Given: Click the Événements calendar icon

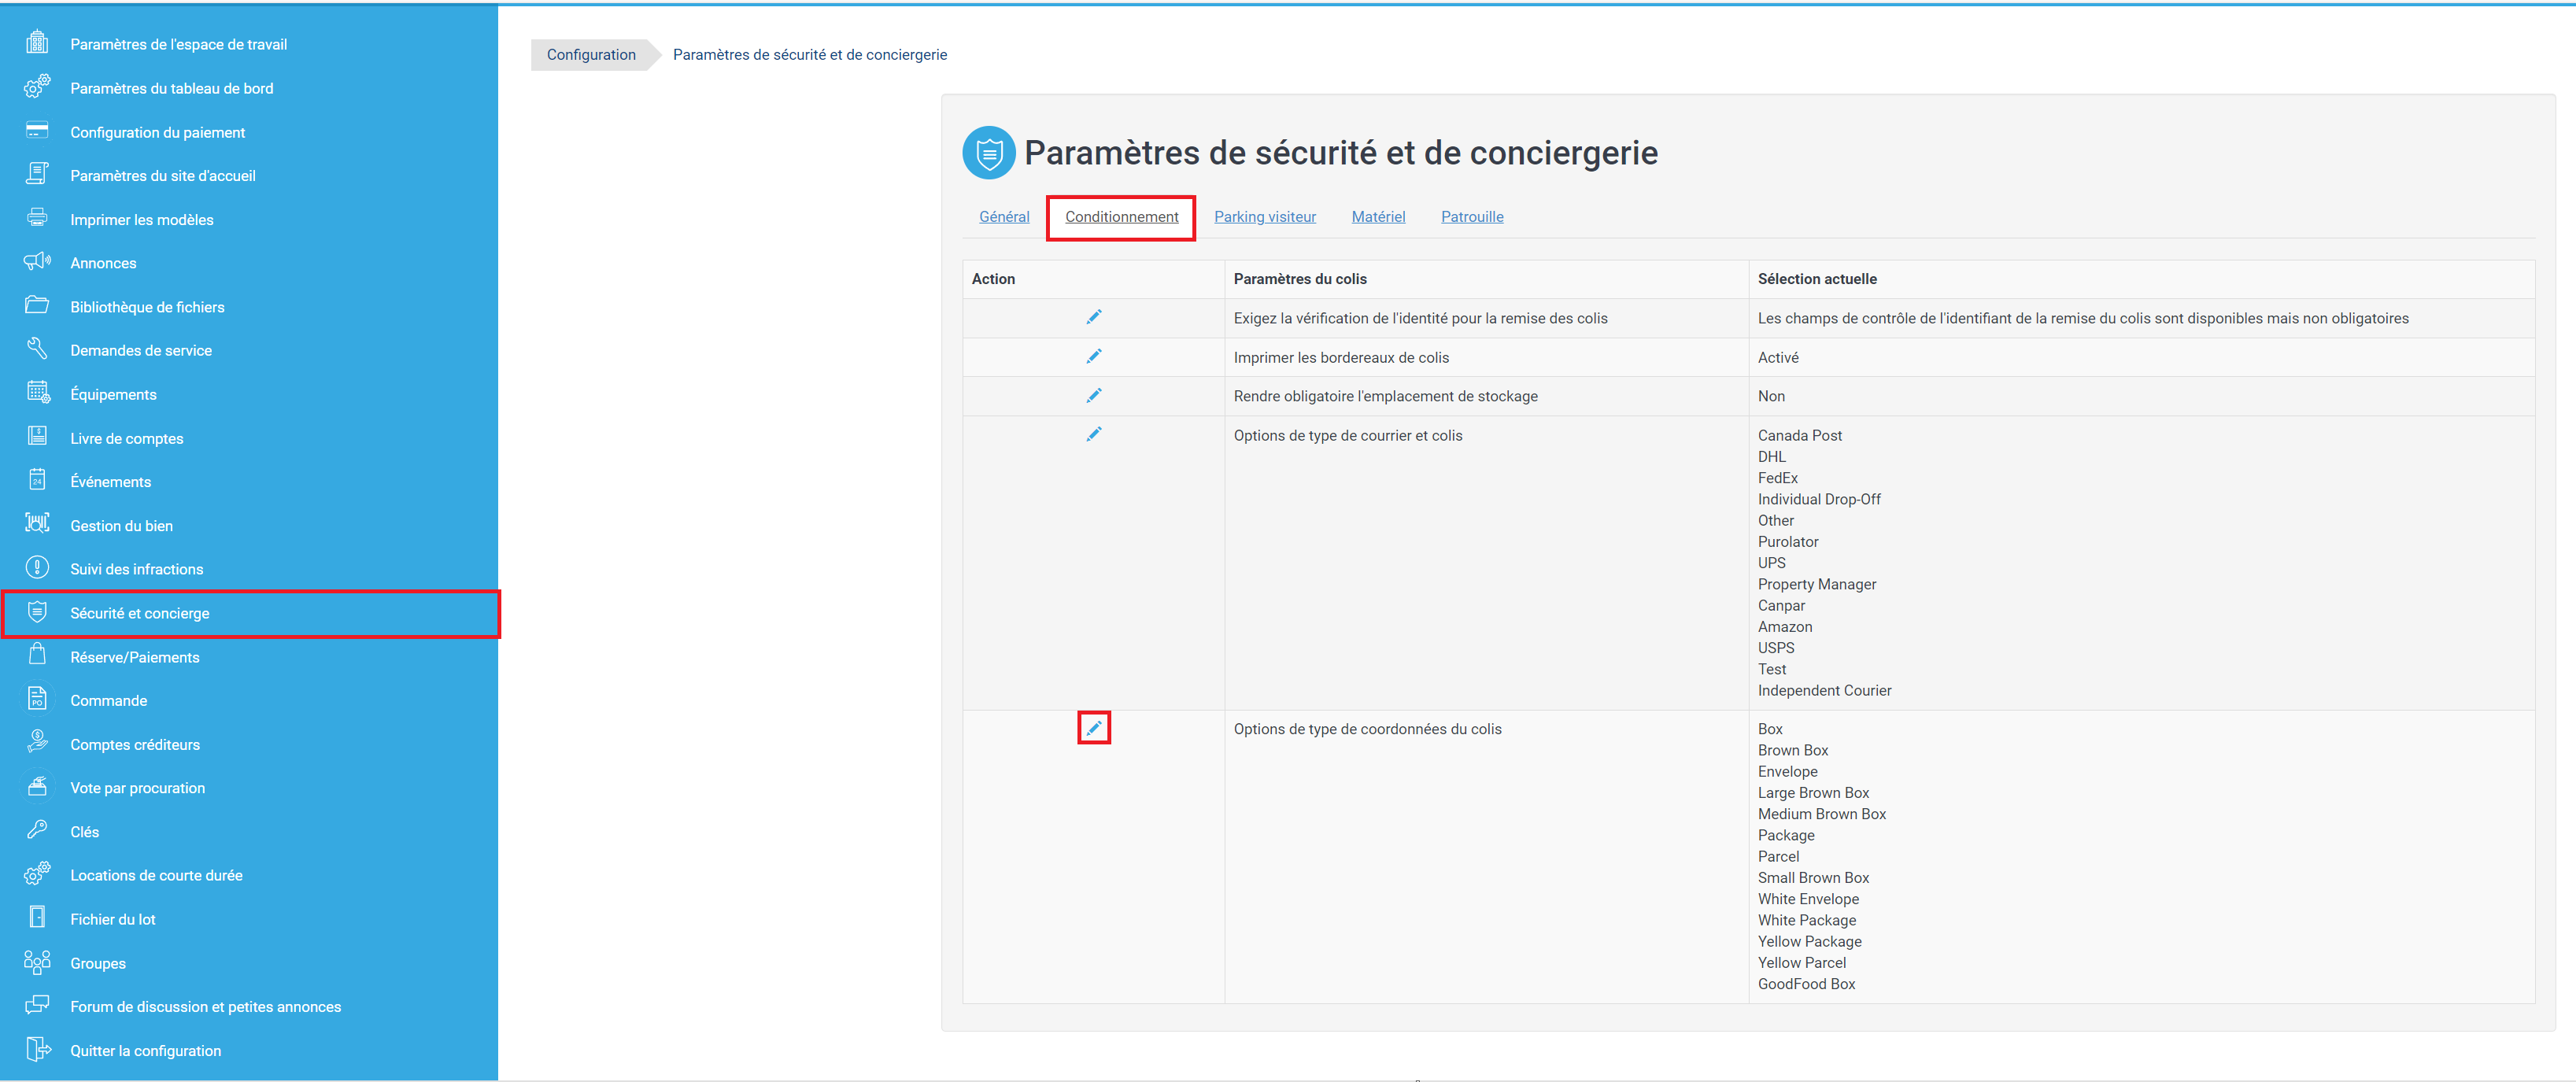Looking at the screenshot, I should (x=37, y=480).
